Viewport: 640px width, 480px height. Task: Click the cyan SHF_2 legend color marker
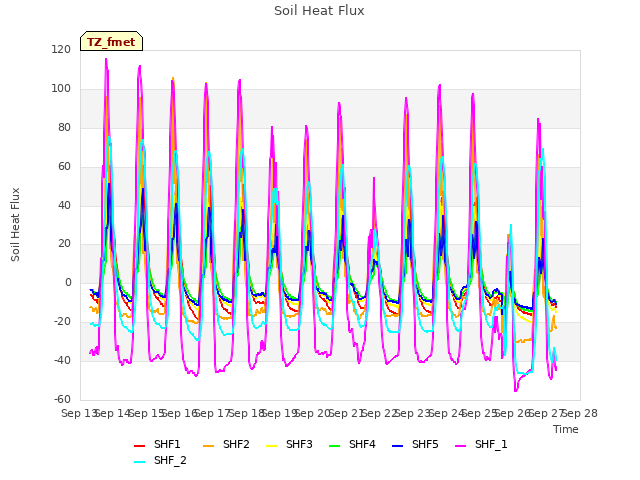pyautogui.click(x=140, y=462)
